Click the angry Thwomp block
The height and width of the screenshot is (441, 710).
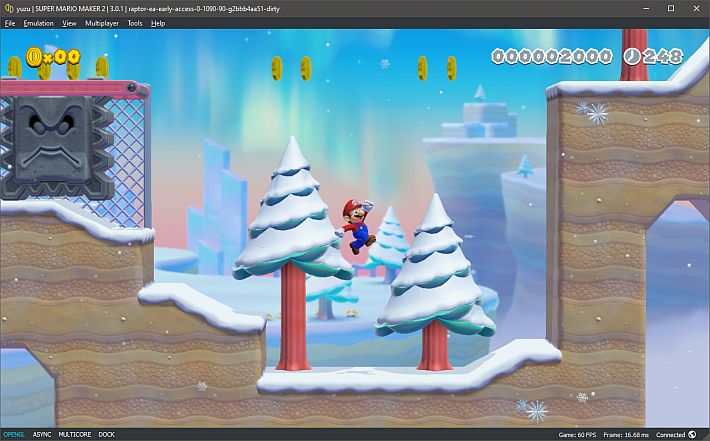[x=57, y=147]
